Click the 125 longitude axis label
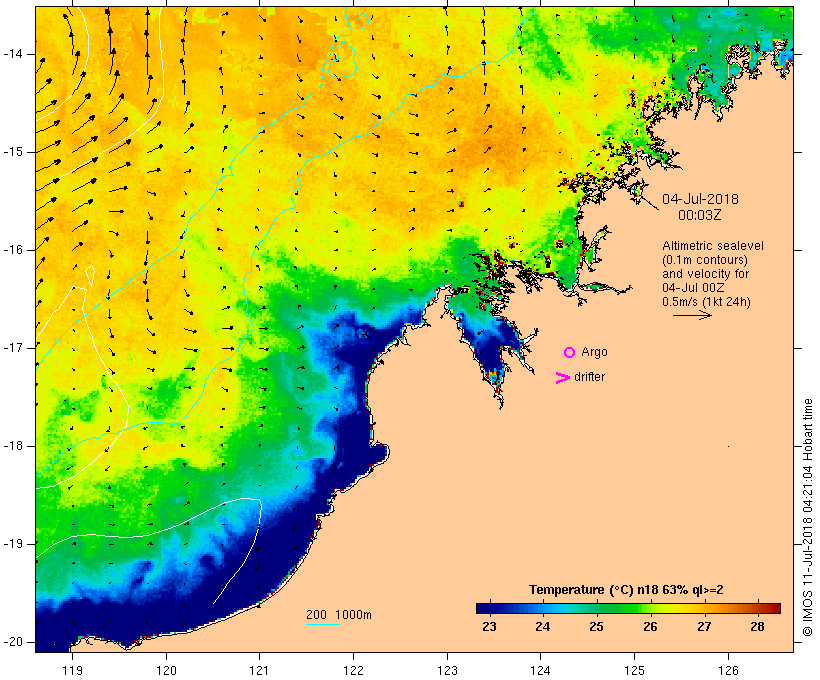 click(635, 671)
